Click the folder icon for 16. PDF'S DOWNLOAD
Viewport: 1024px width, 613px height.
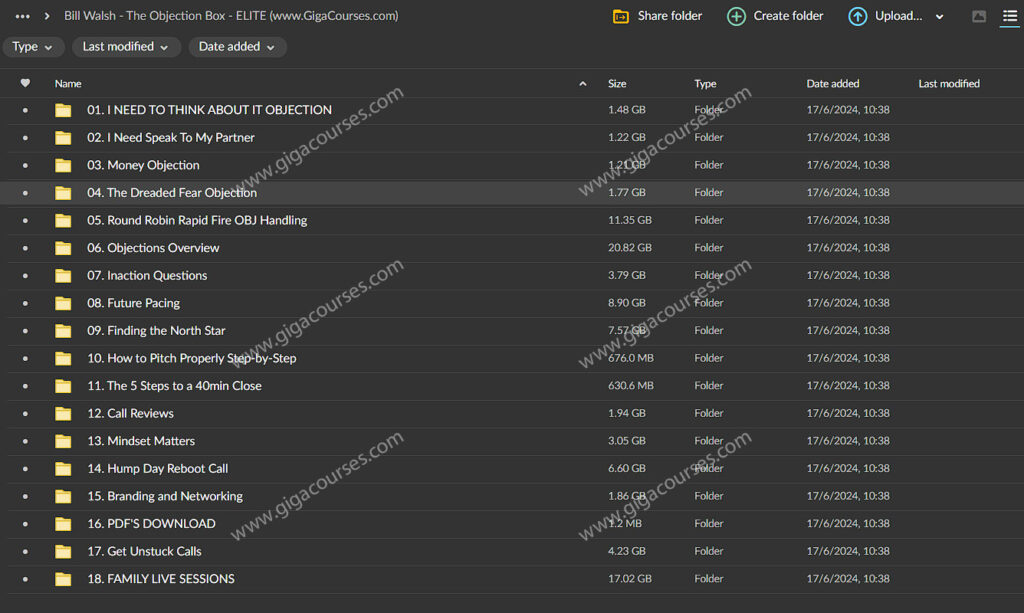point(63,524)
